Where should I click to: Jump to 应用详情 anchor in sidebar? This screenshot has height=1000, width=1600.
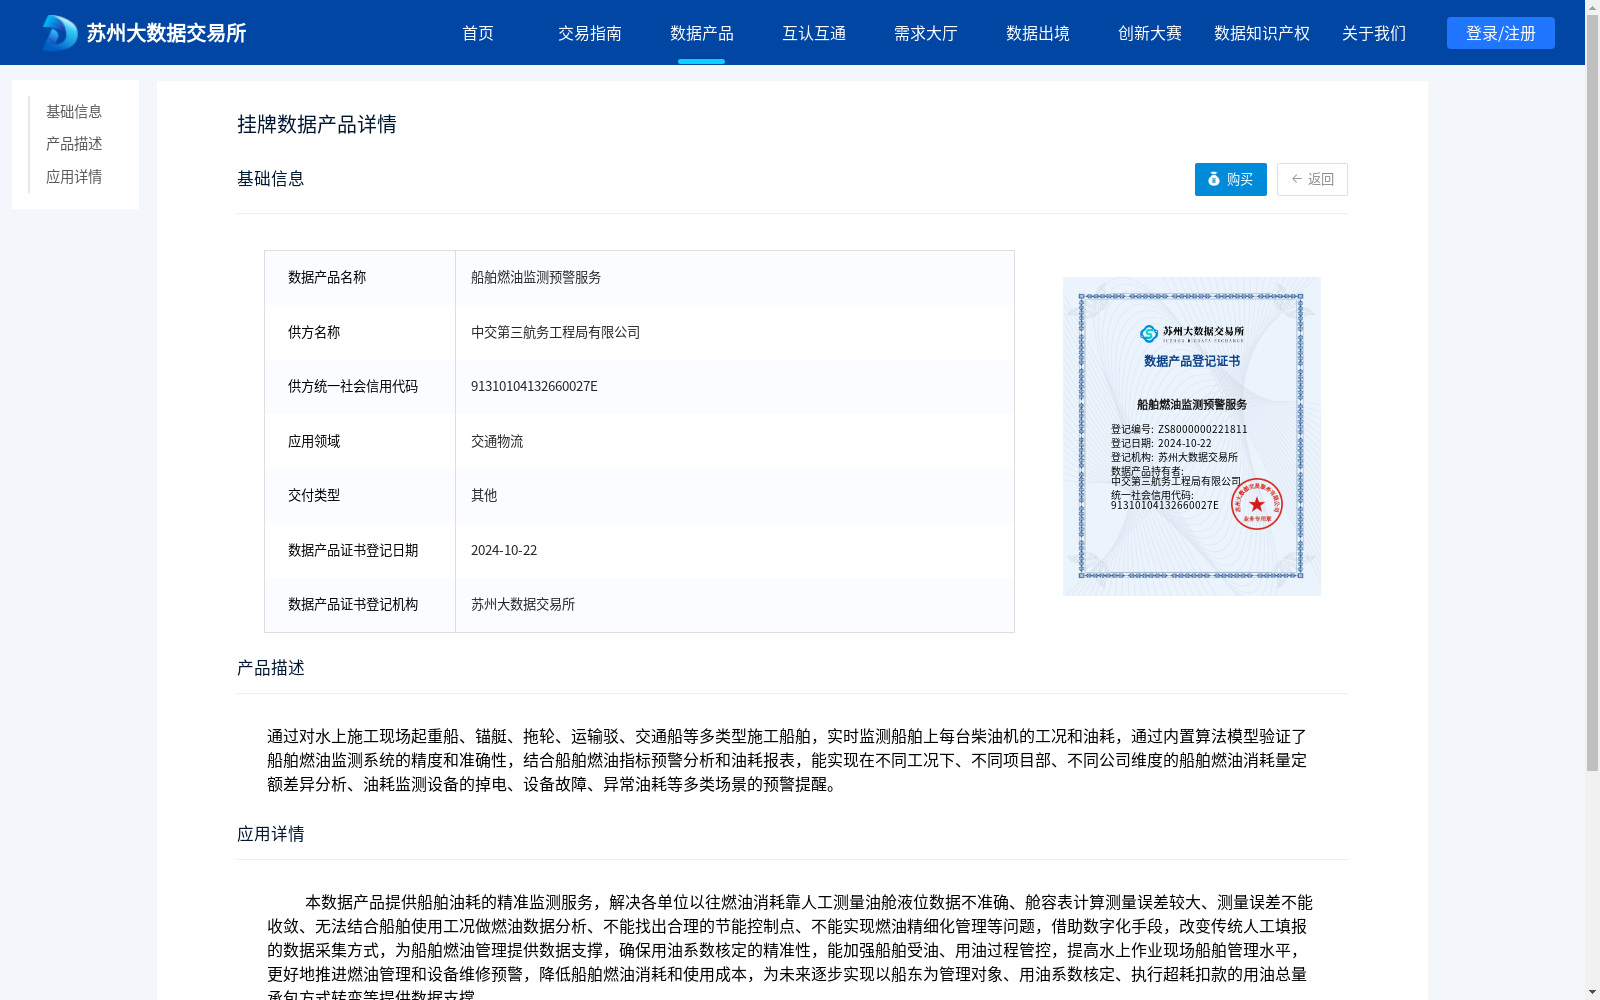tap(74, 177)
